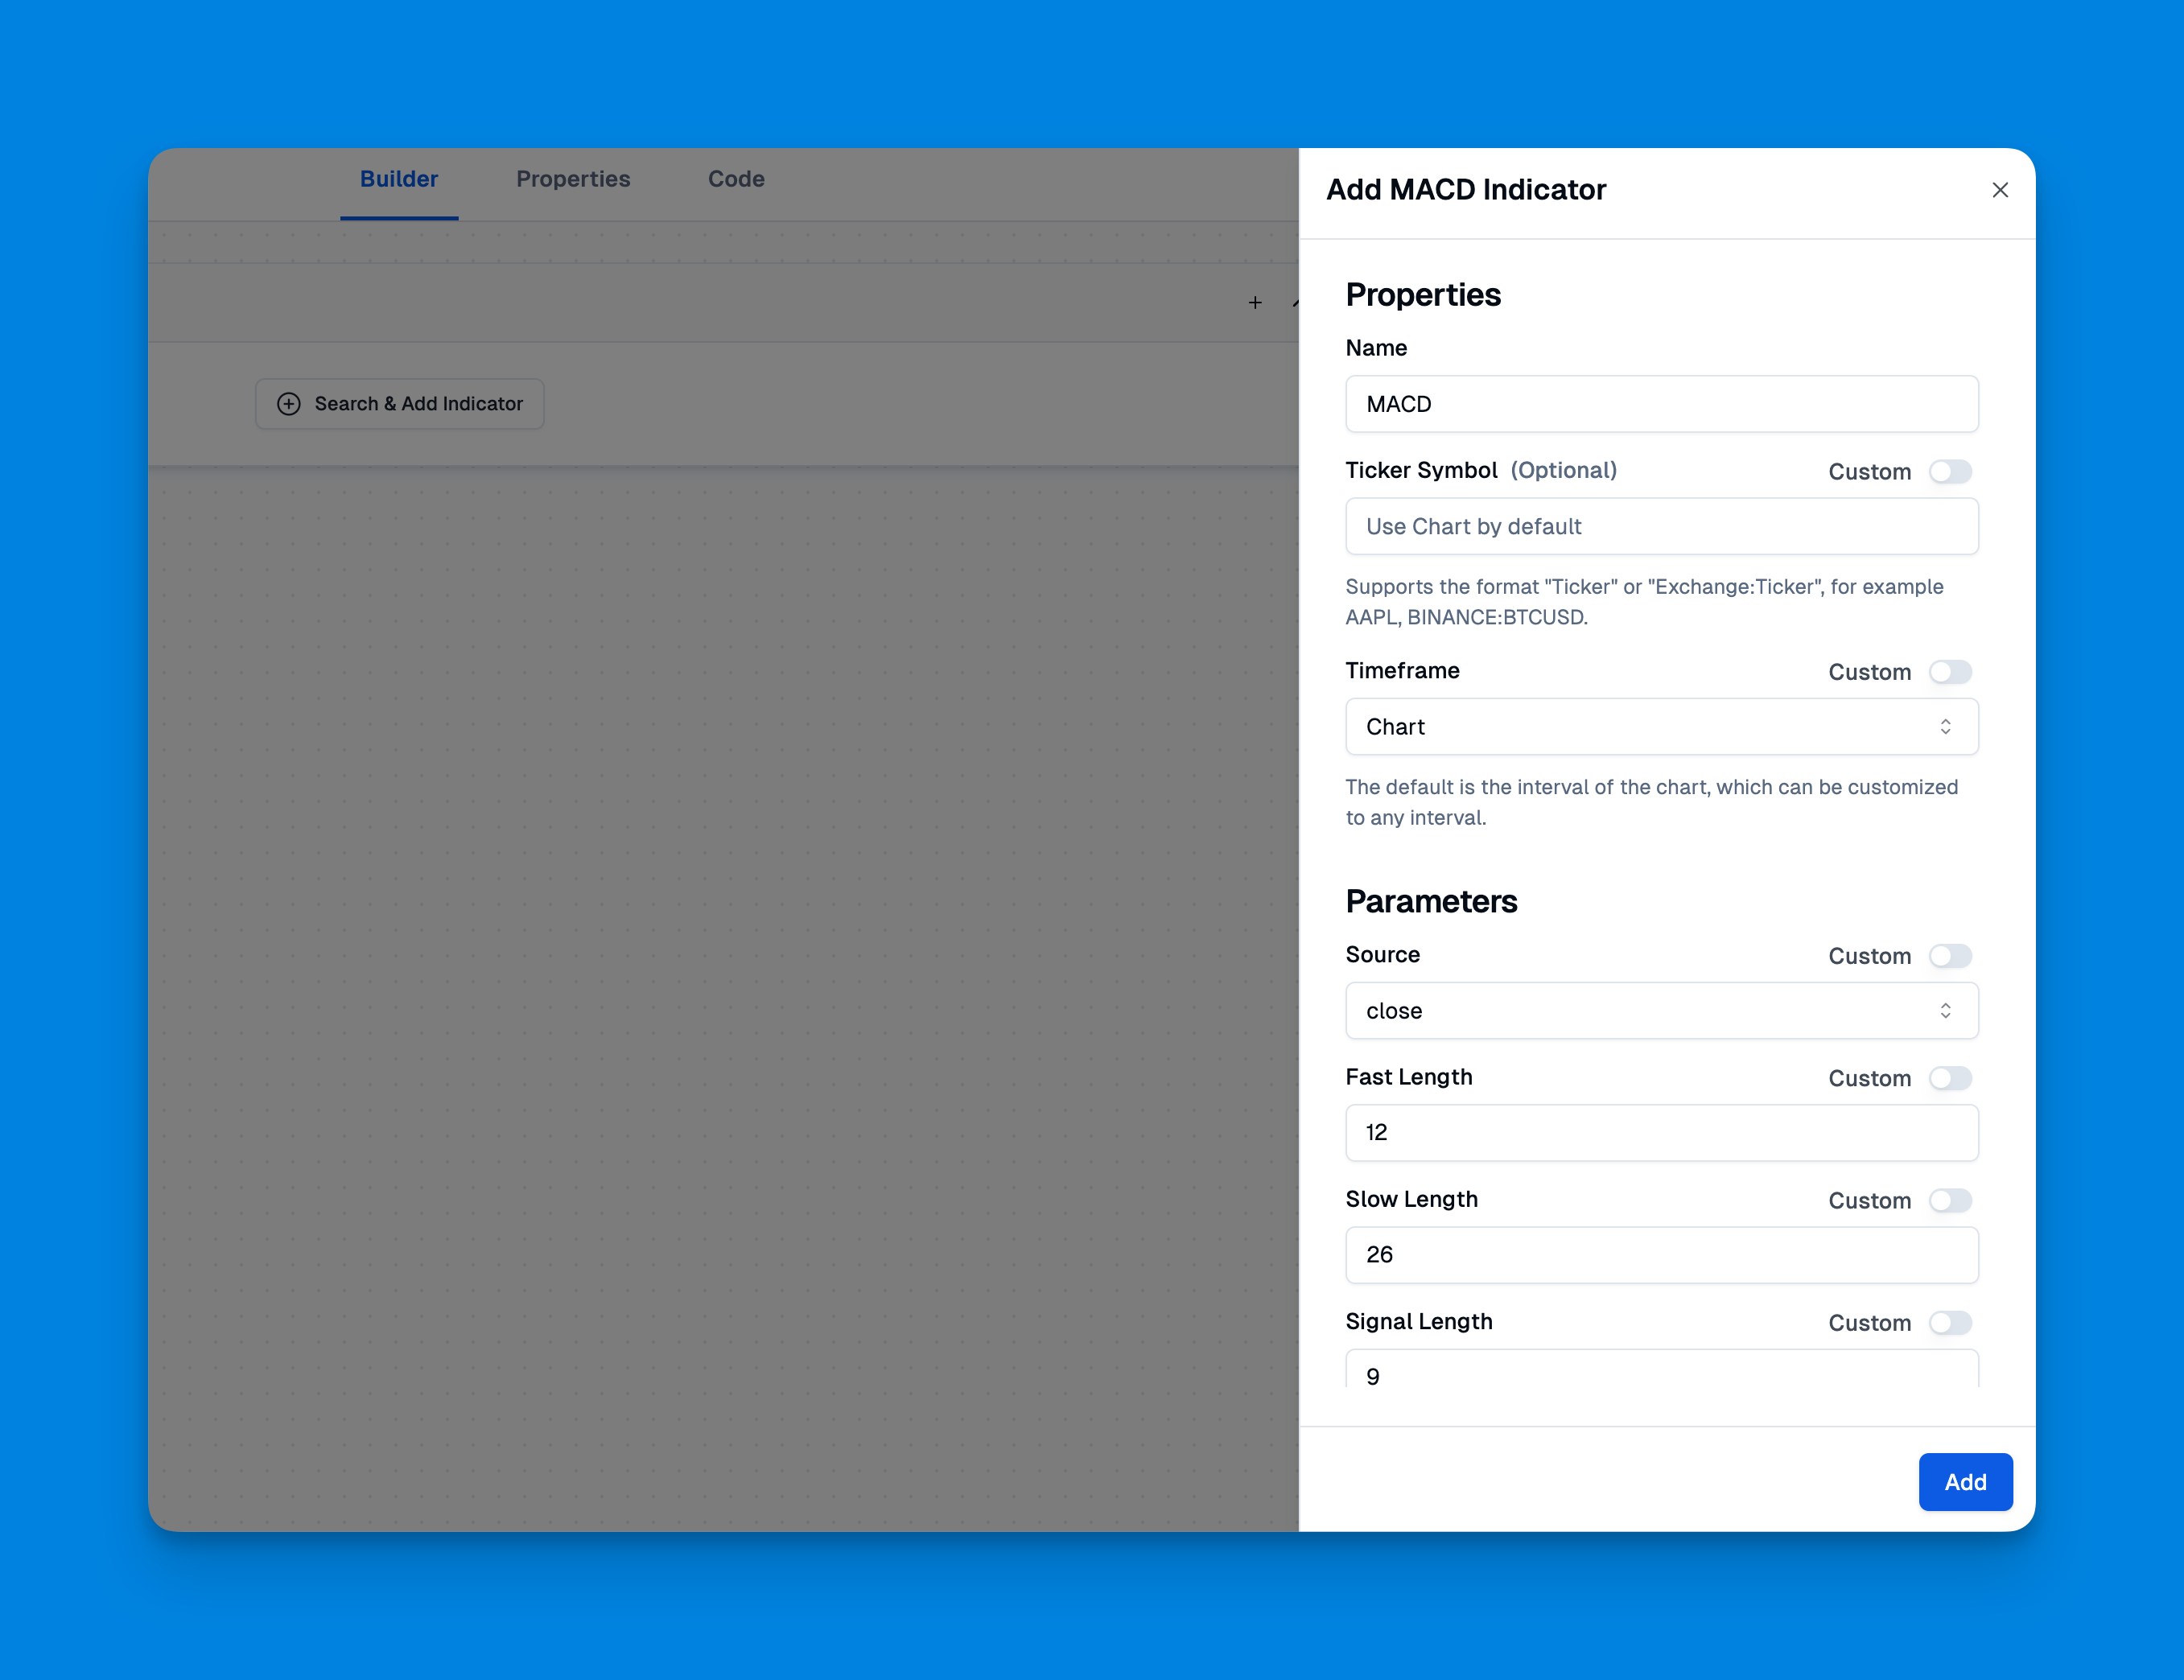Click the Slow Length input field

(1660, 1254)
